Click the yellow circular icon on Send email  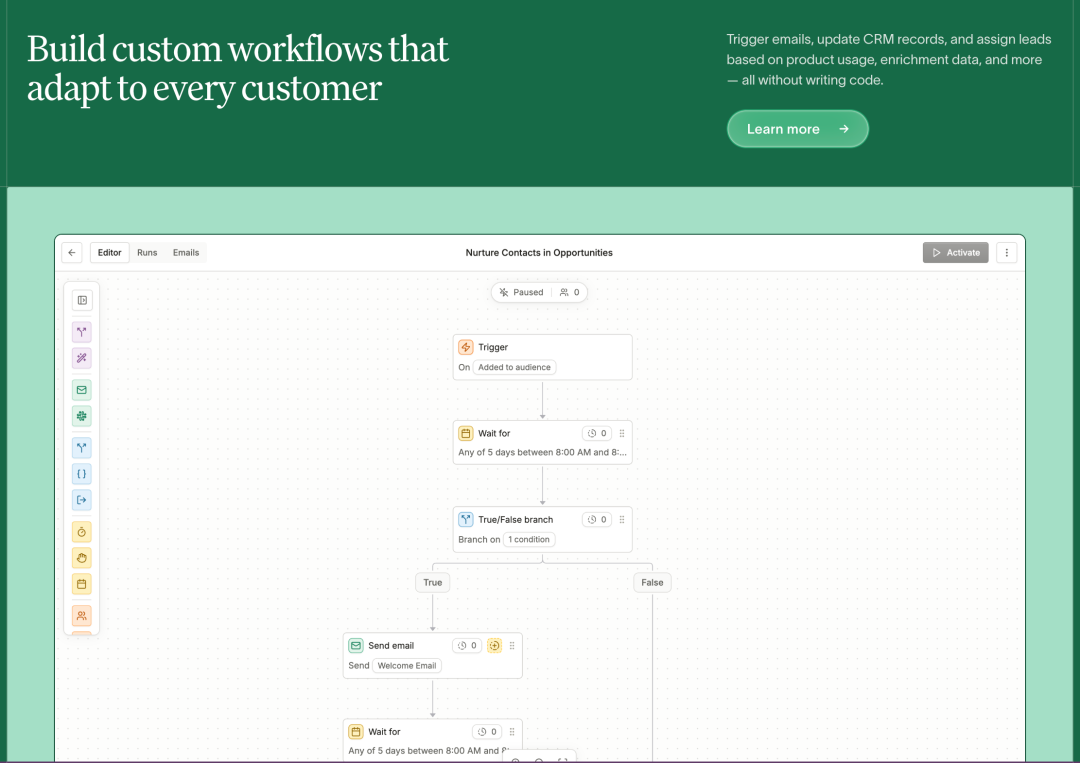(x=495, y=645)
